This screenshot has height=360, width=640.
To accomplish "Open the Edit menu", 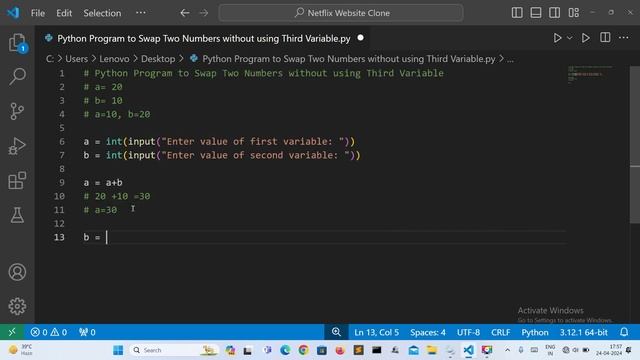I will 64,13.
